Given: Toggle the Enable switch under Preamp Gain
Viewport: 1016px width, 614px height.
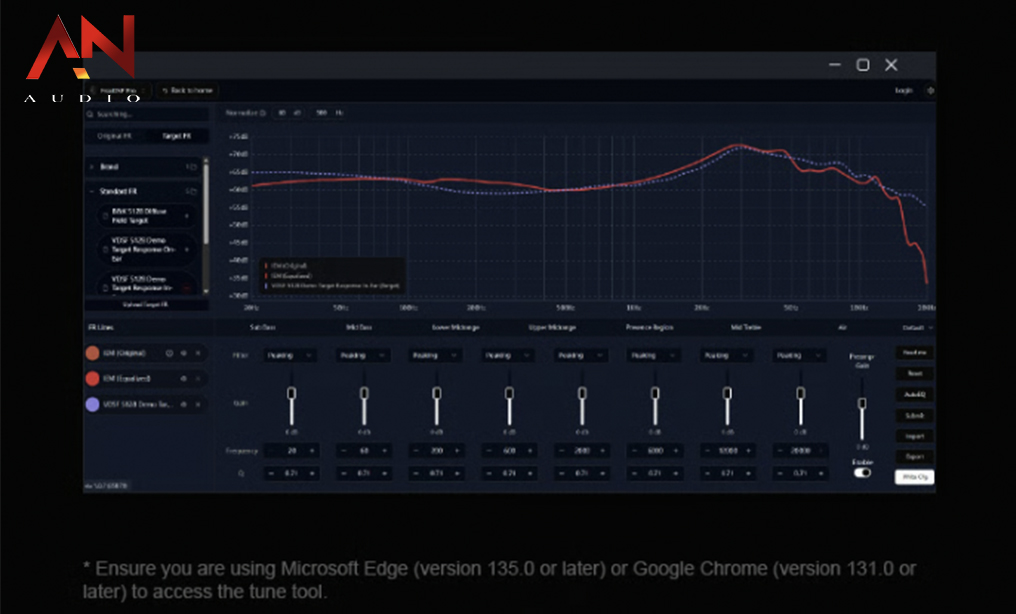Looking at the screenshot, I should tap(862, 473).
